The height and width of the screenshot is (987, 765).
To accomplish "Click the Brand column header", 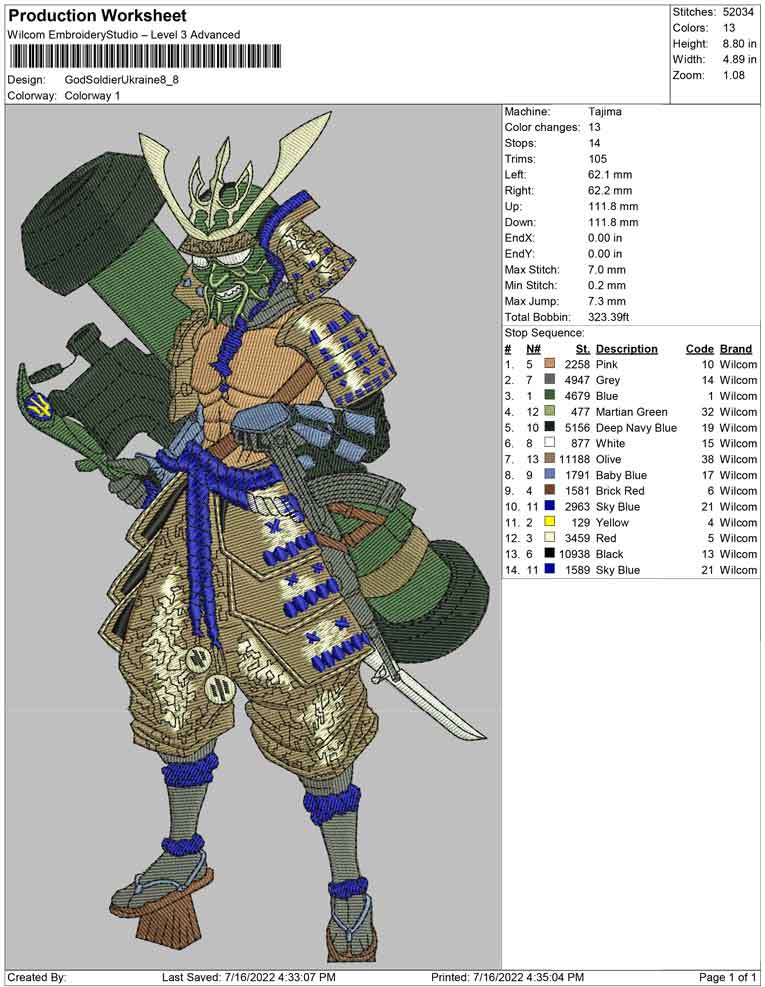I will [736, 349].
